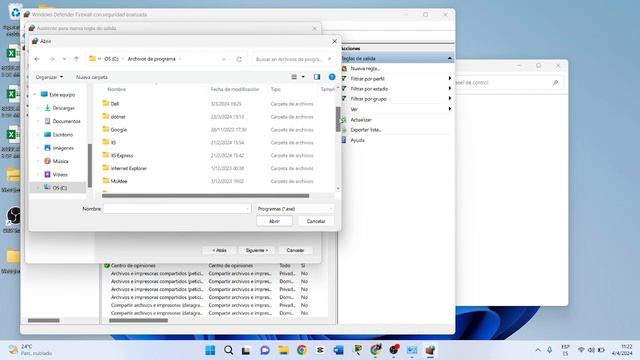Go back in the Abrir dialog

(37, 59)
